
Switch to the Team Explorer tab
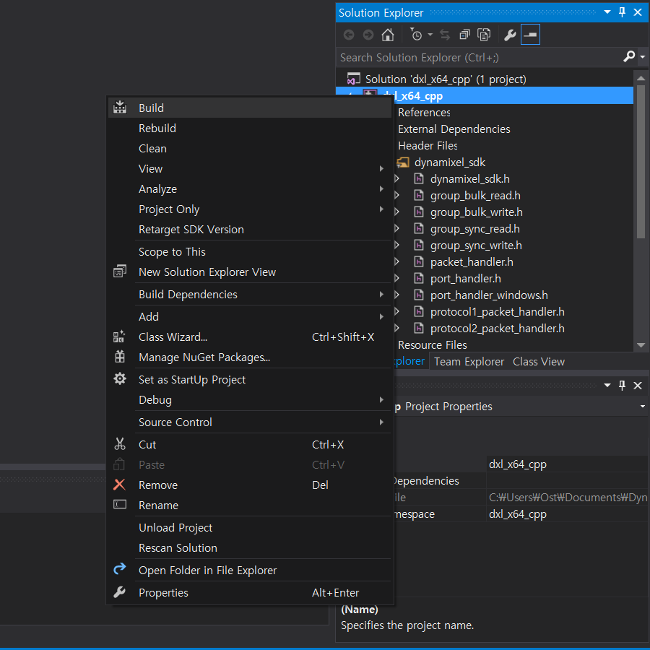469,362
